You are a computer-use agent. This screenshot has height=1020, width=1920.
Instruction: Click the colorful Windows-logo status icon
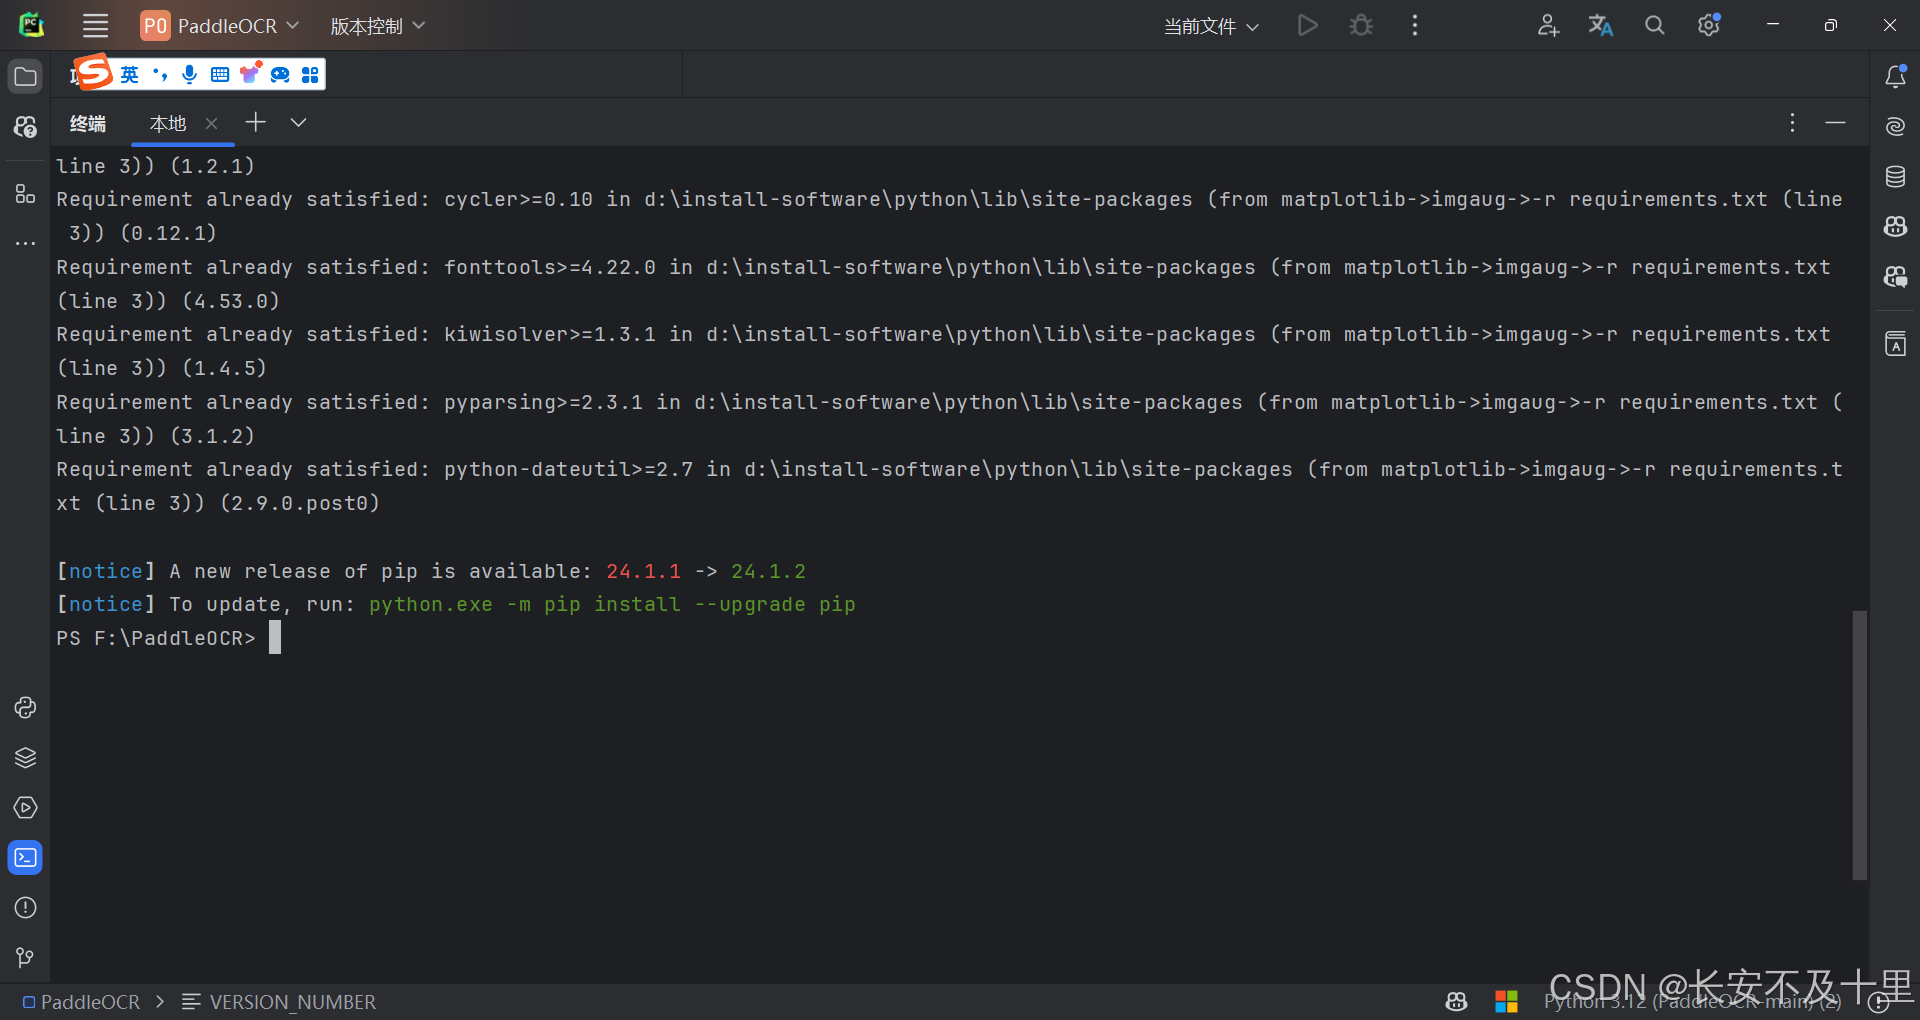click(x=1506, y=1002)
